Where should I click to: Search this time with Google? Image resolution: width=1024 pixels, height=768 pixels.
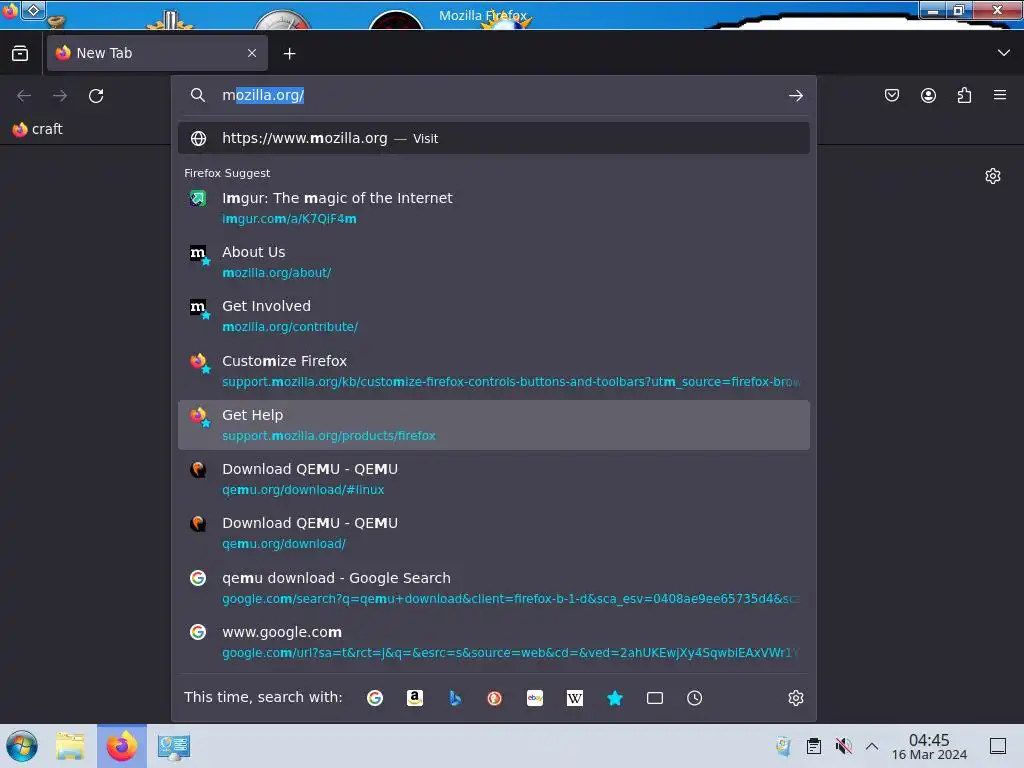(x=375, y=698)
